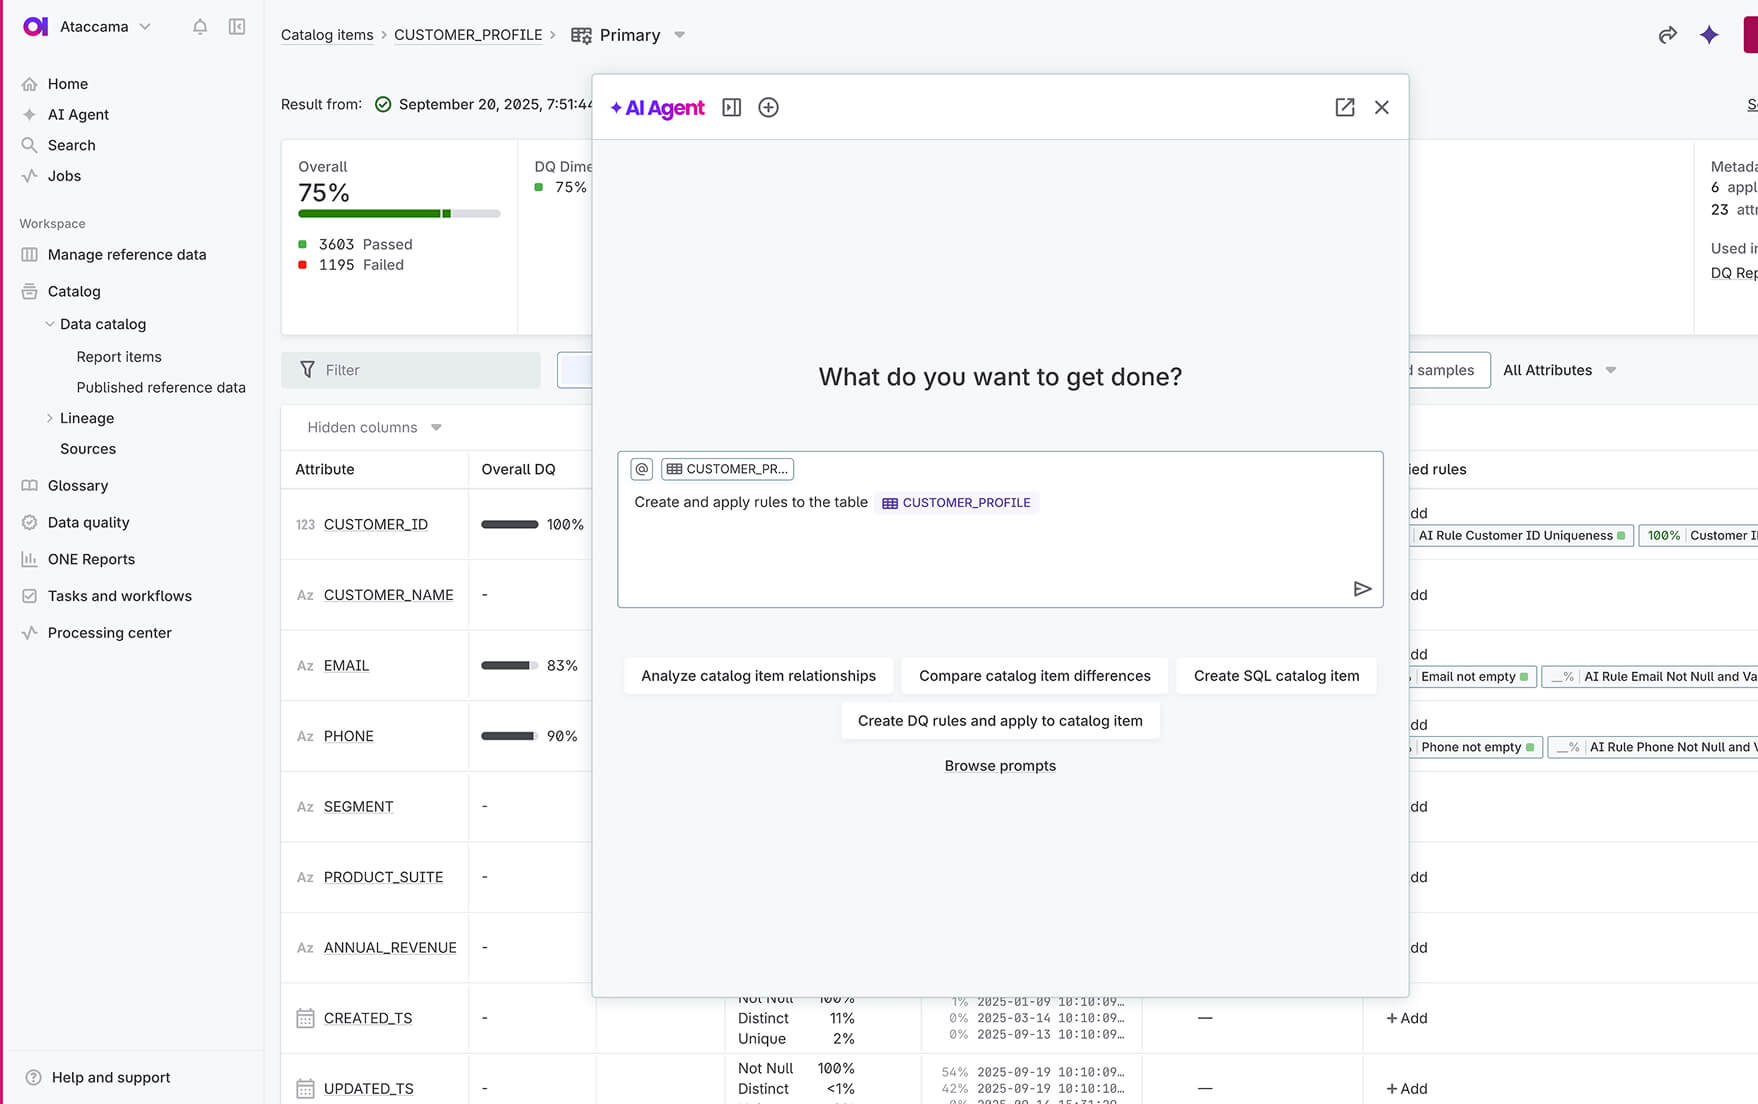Click the notifications bell icon
Screen dimensions: 1758x1104
pos(200,27)
